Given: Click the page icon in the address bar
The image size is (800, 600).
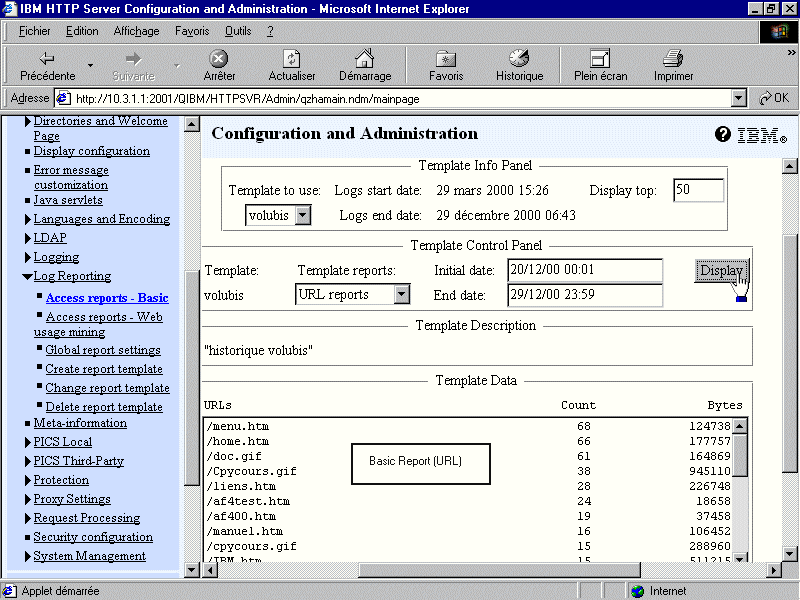Looking at the screenshot, I should 63,98.
